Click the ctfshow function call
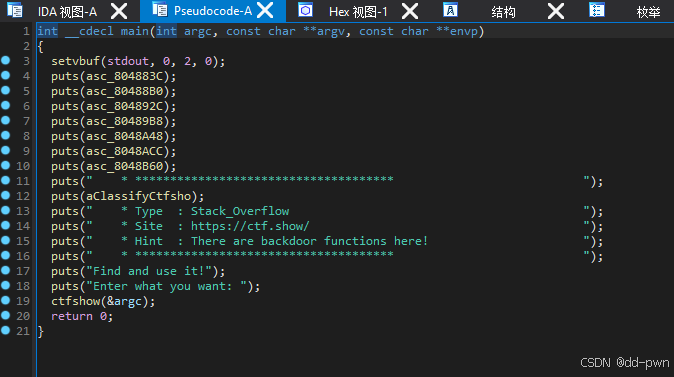This screenshot has height=377, width=674. coord(75,301)
